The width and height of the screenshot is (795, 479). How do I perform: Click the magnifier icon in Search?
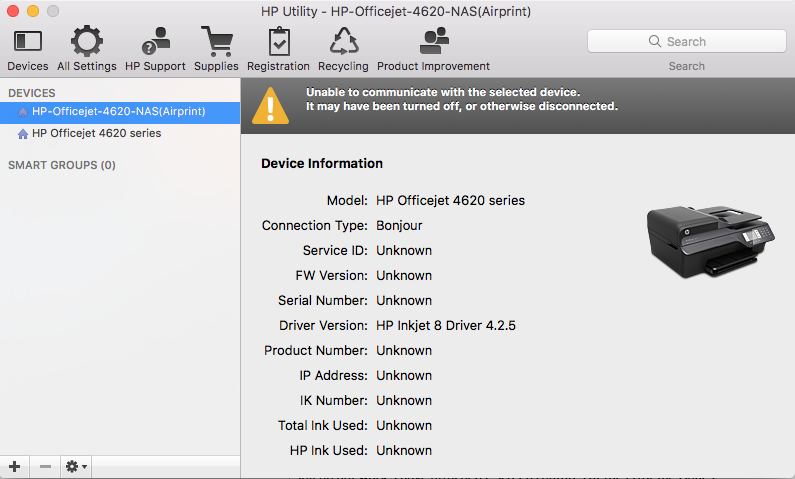pyautogui.click(x=655, y=41)
